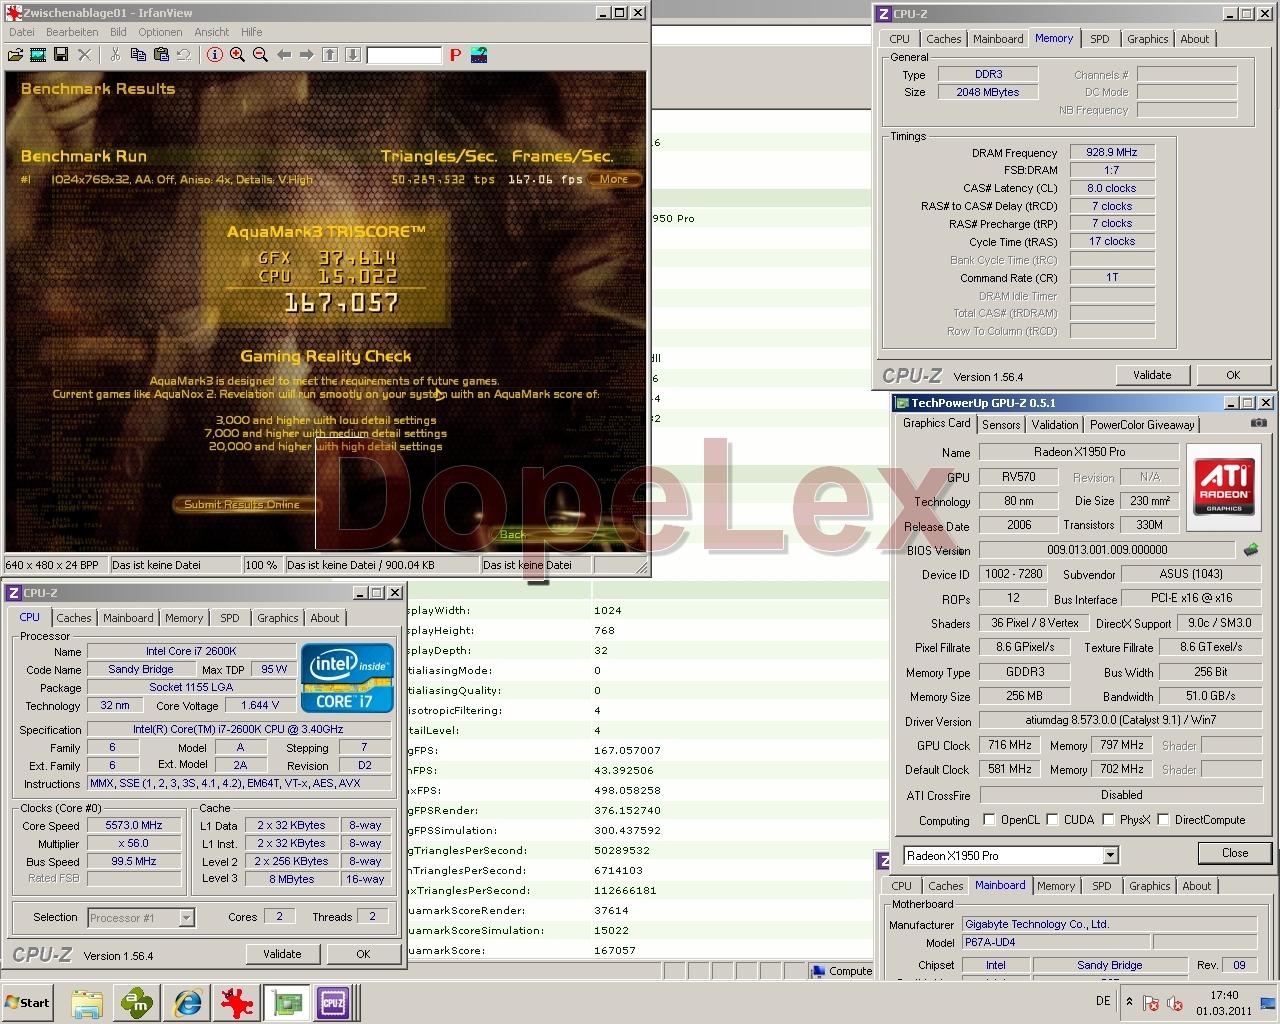Open IrfanView properties via the red P icon
1280x1024 pixels.
coord(456,55)
